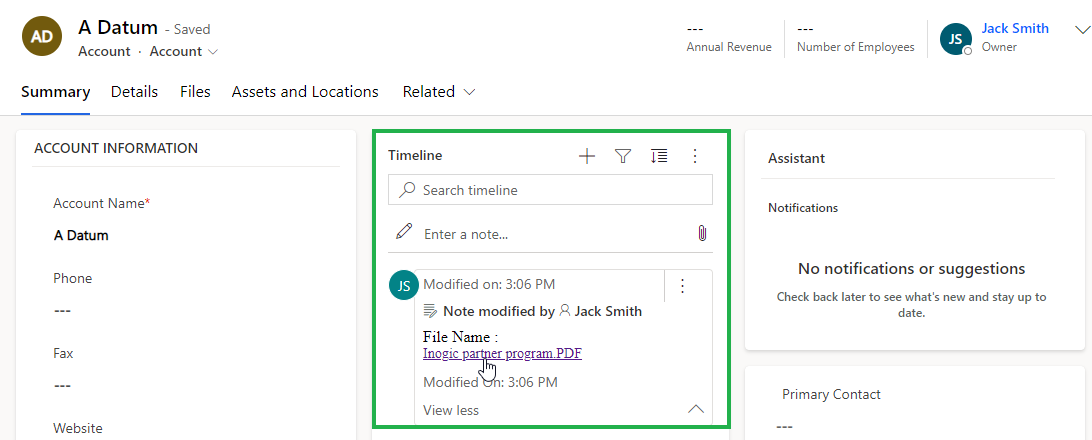Open timeline more commands vertical ellipsis

[694, 156]
